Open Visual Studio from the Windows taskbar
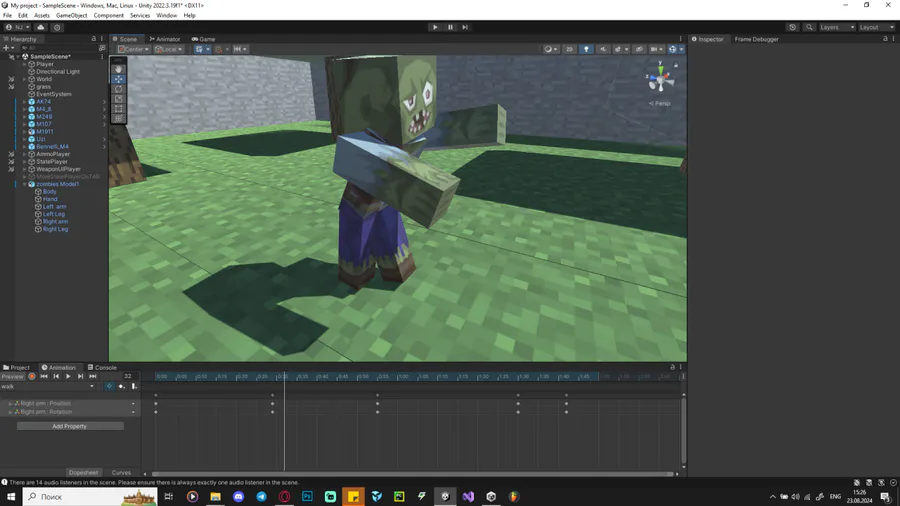 coord(468,496)
